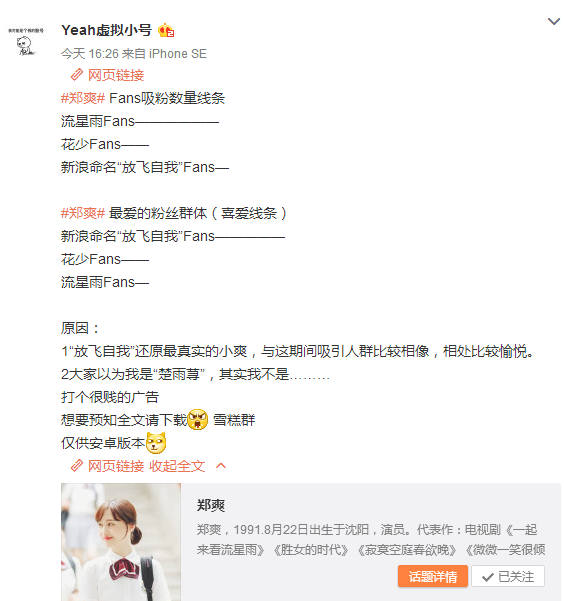
Task: Open the 郑爽 topic card title
Action: coord(211,505)
